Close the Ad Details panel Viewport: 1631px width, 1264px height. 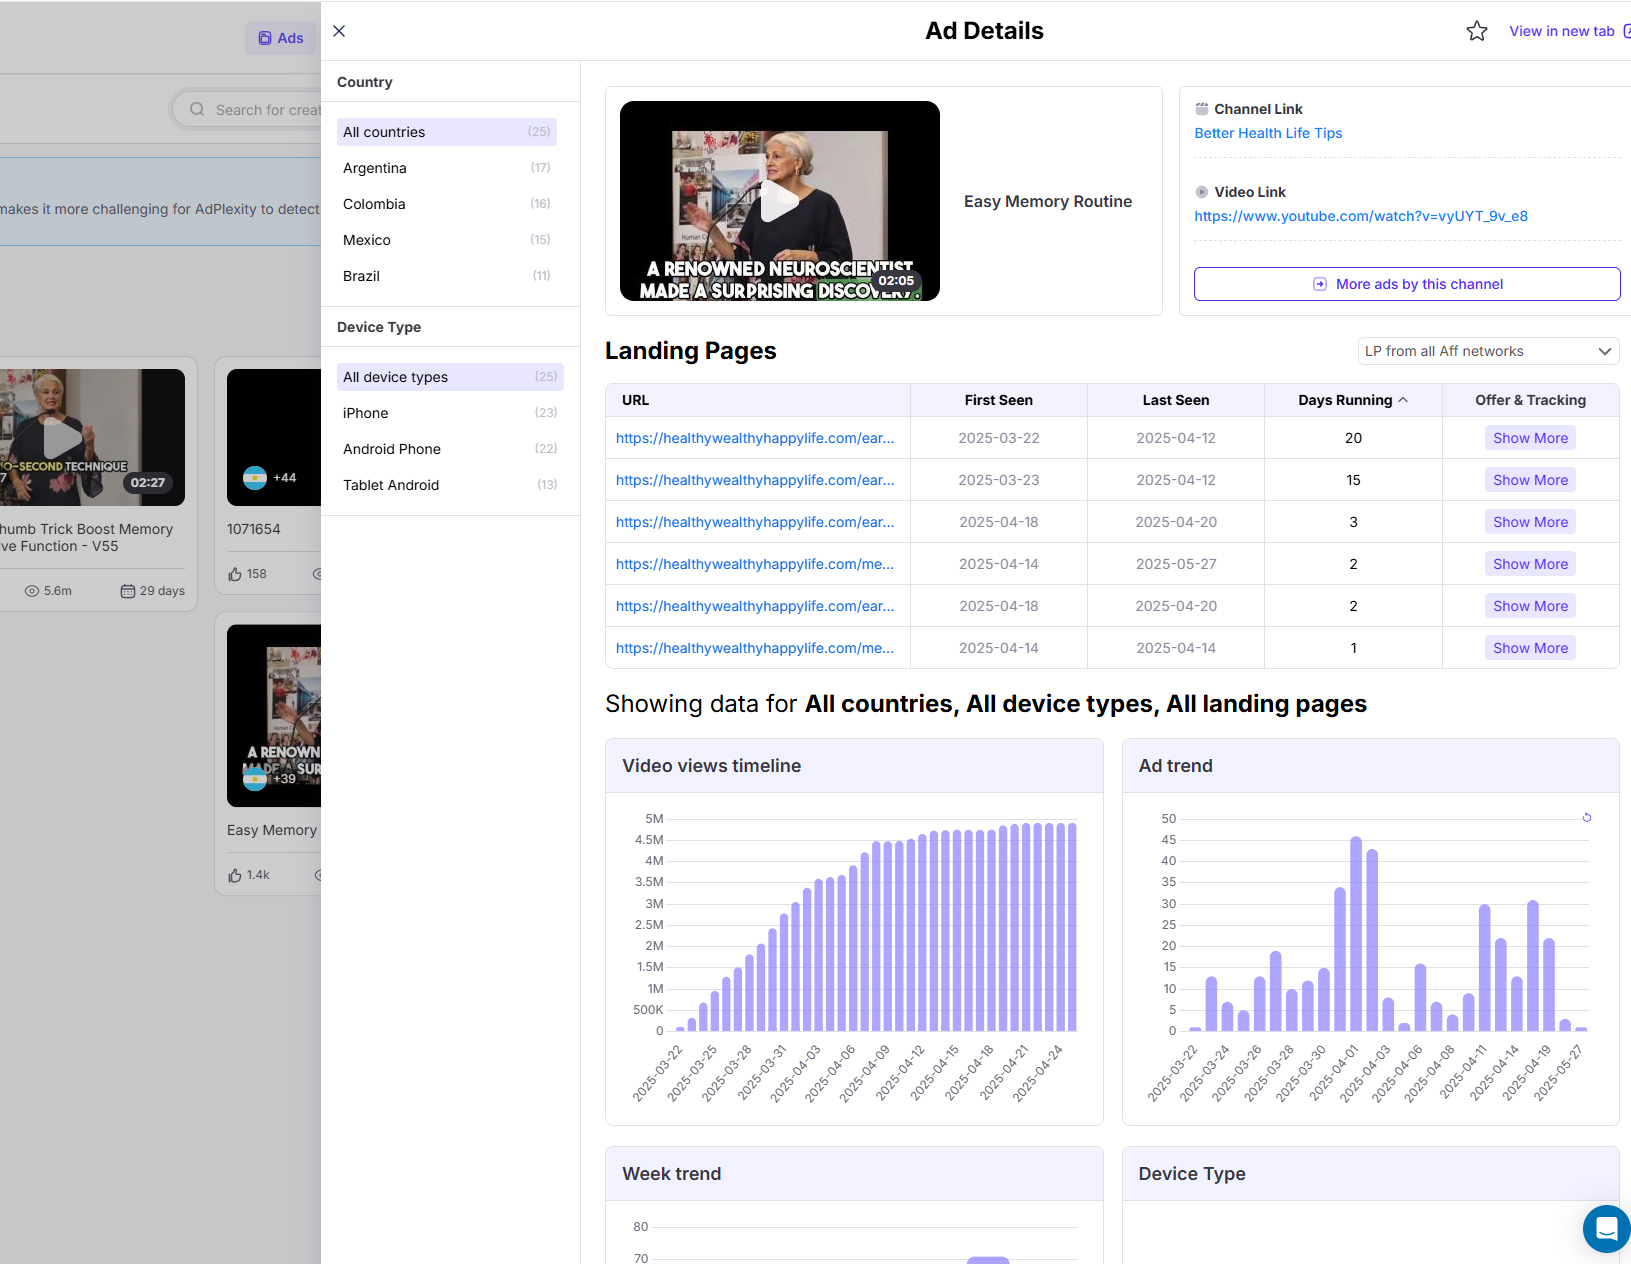[x=339, y=31]
